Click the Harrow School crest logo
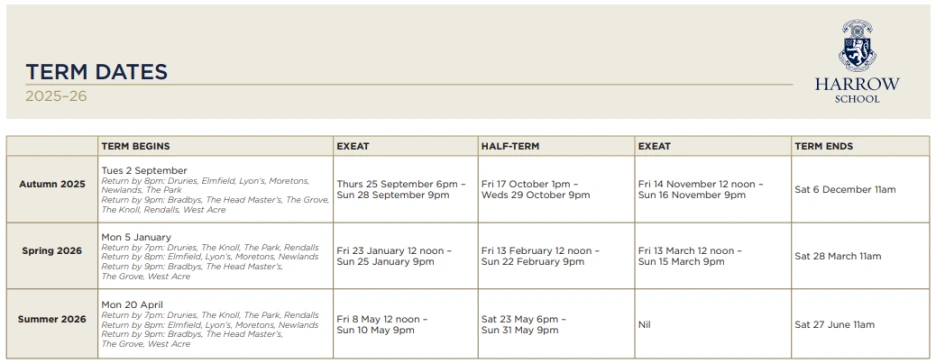Viewport: 936px width, 363px height. 857,45
